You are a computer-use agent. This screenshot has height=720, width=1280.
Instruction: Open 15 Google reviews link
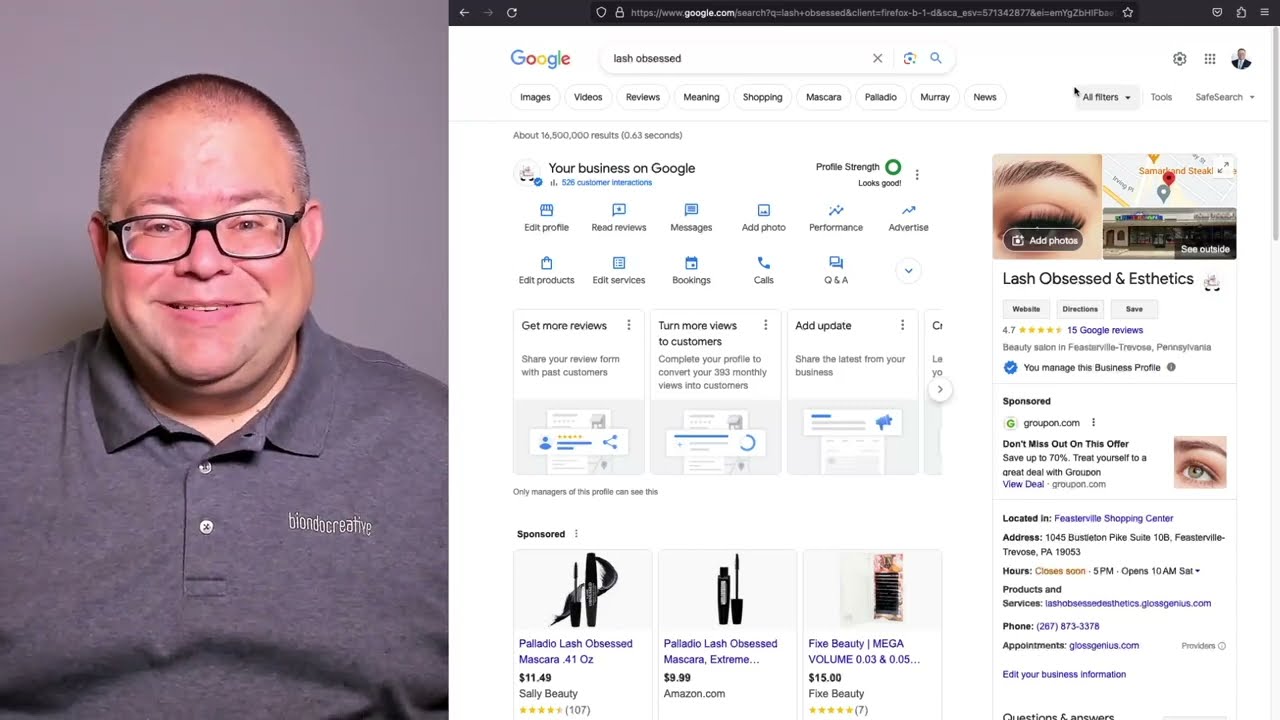(1105, 330)
